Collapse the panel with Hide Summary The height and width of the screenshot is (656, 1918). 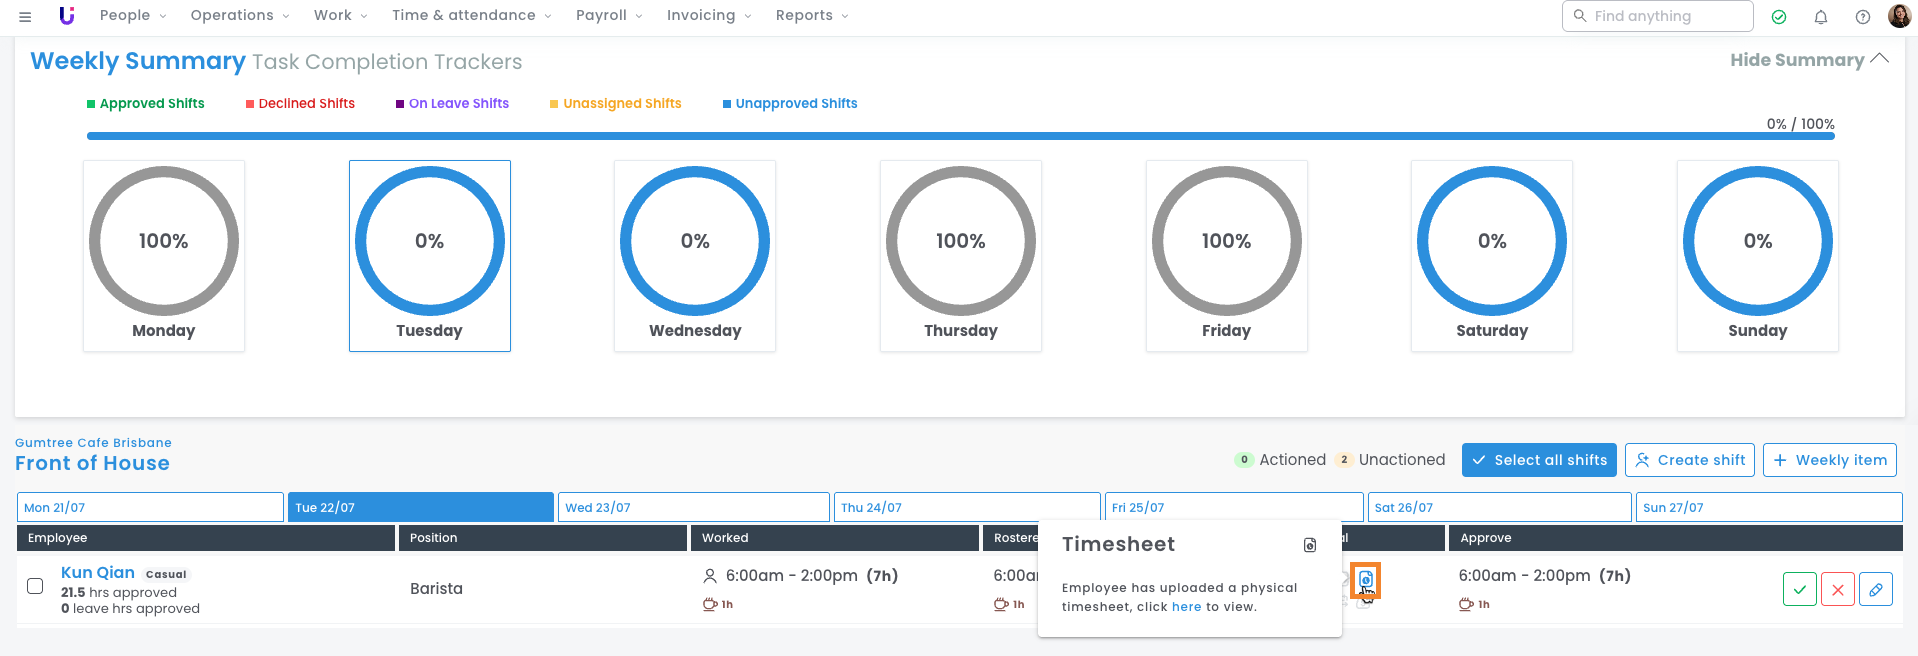(1808, 60)
